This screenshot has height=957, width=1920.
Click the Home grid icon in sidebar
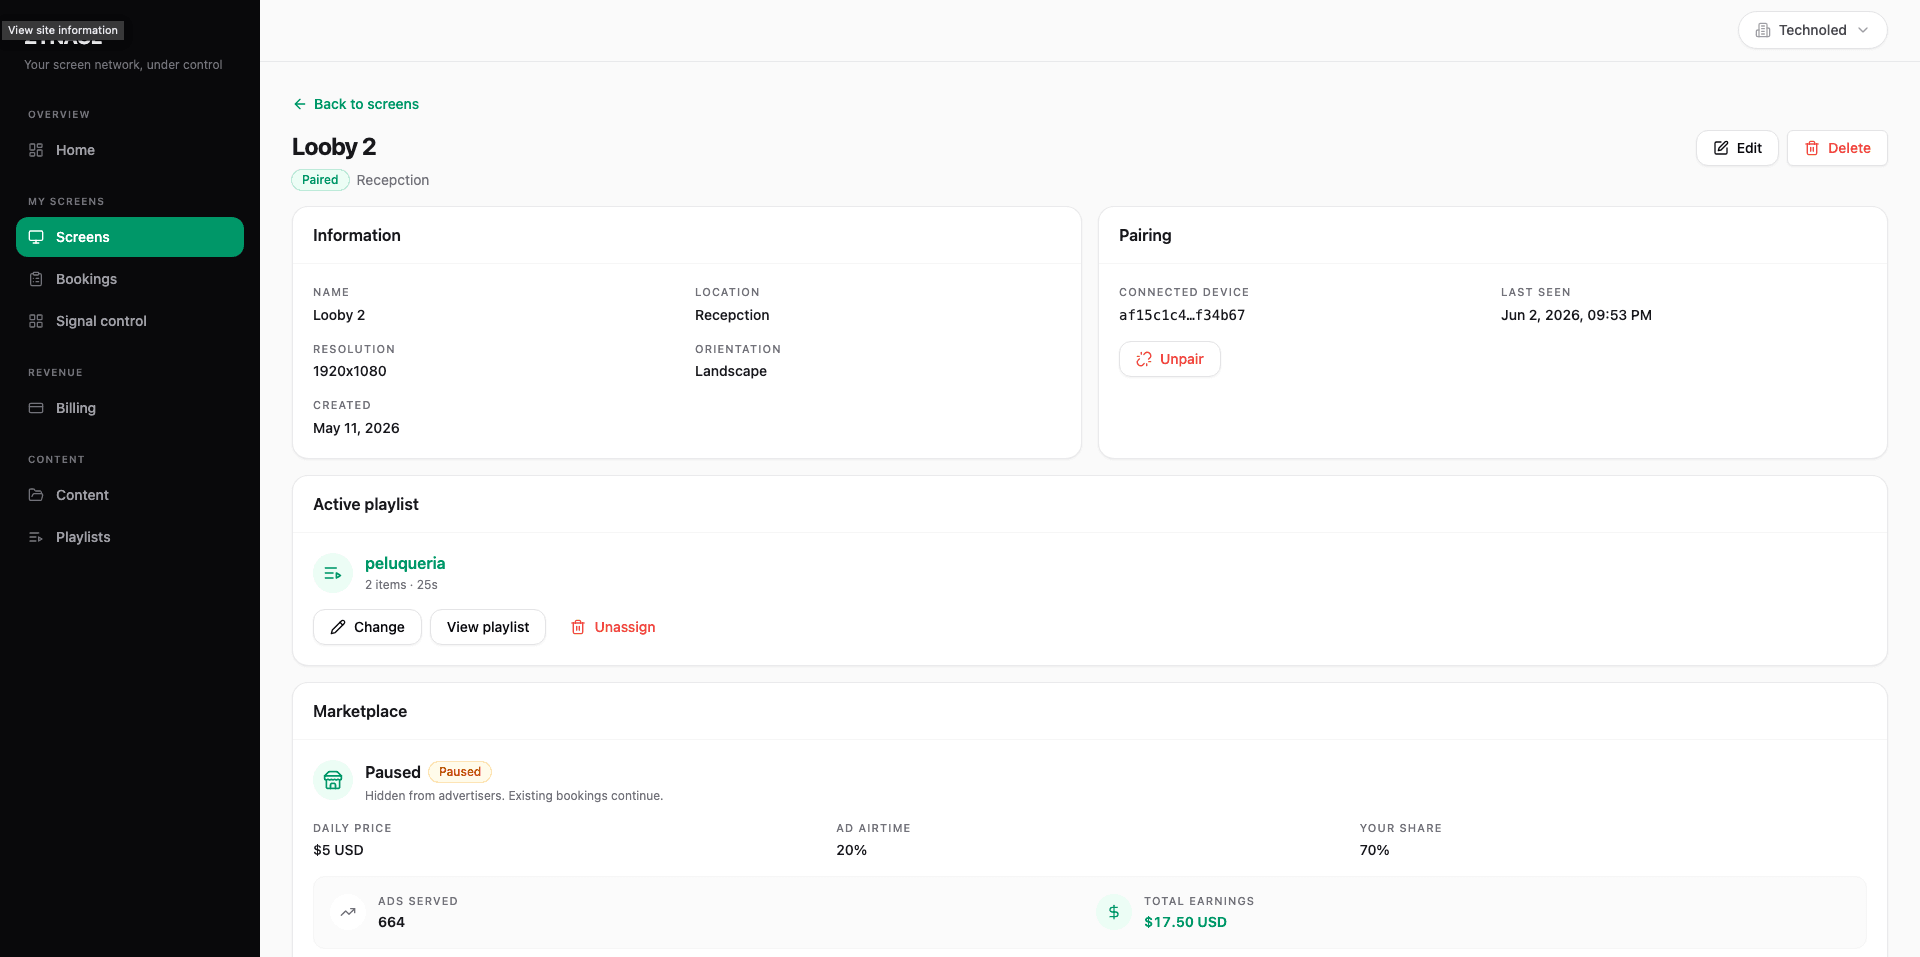point(36,150)
